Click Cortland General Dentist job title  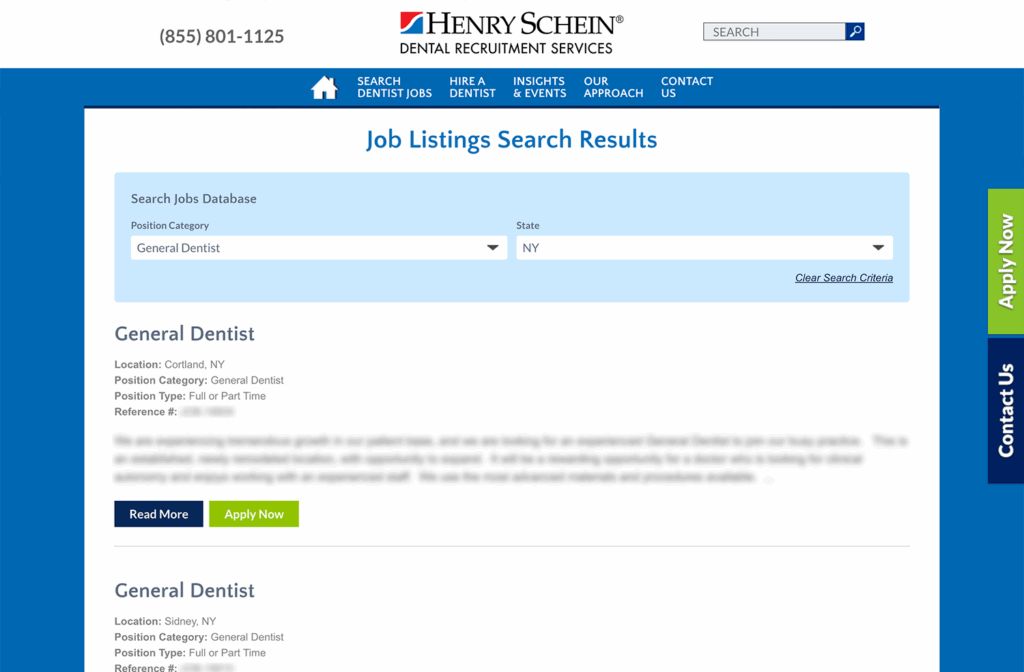[x=185, y=334]
